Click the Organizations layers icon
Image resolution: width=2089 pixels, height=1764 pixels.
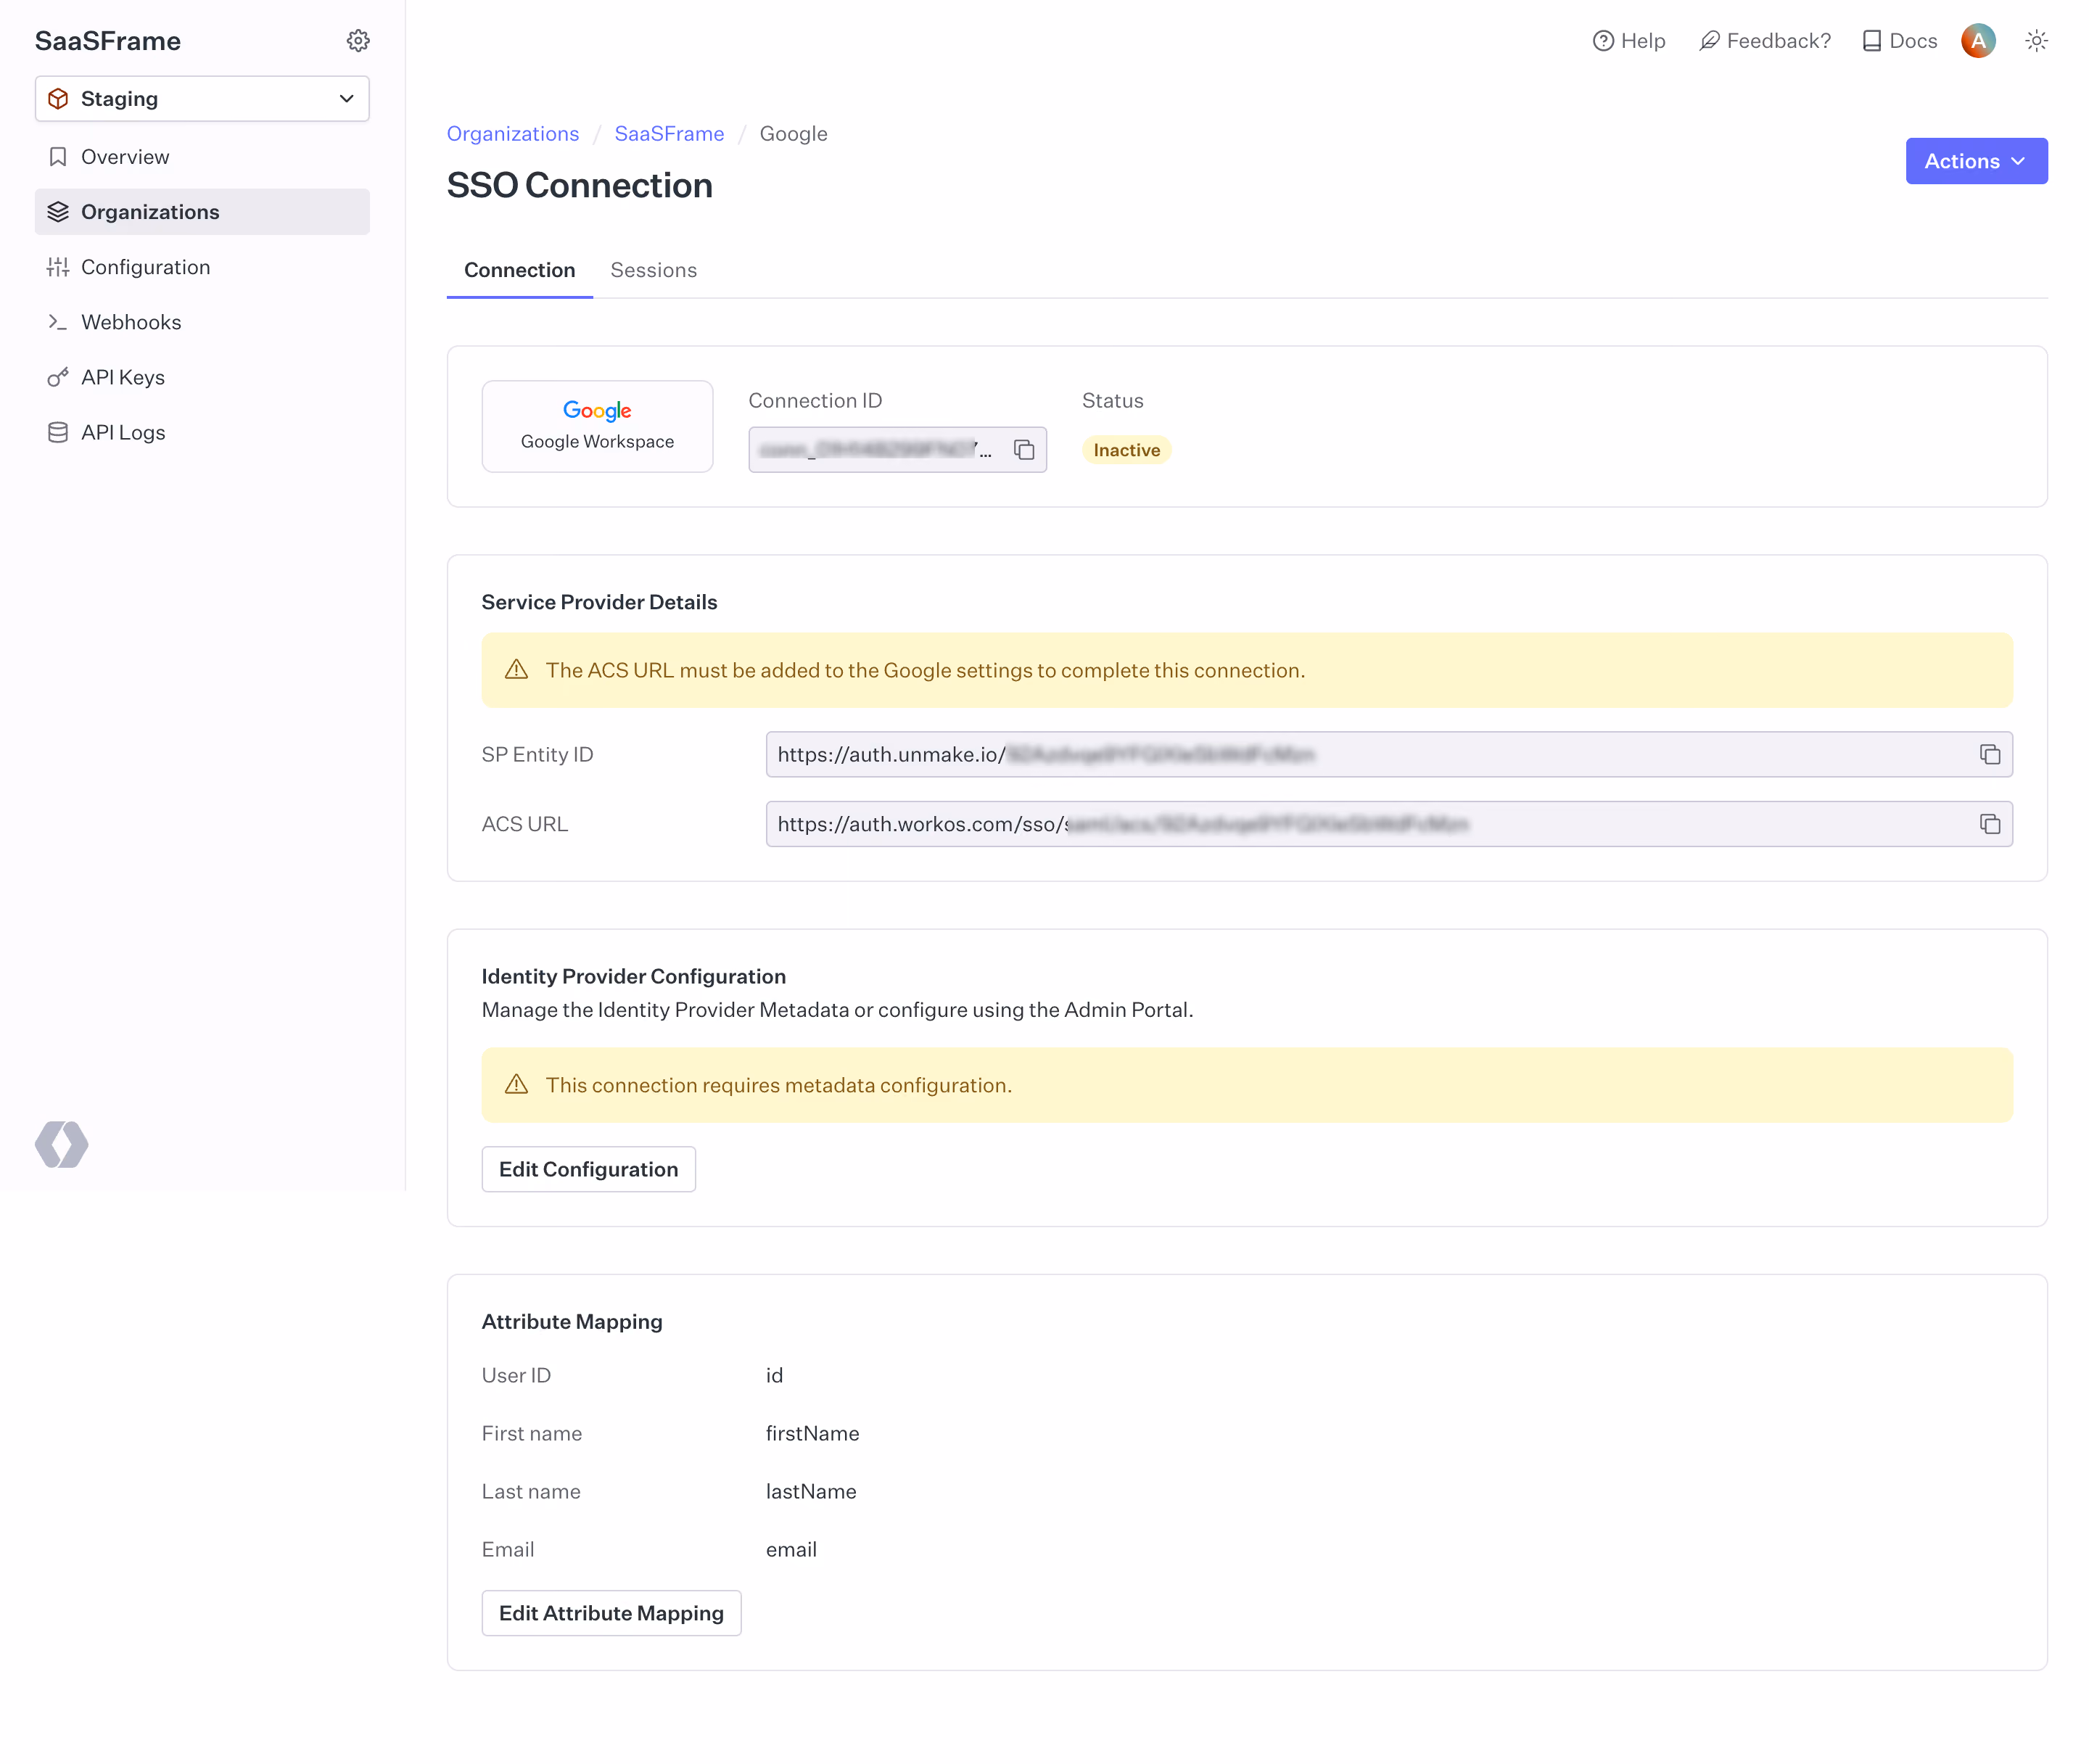(58, 212)
